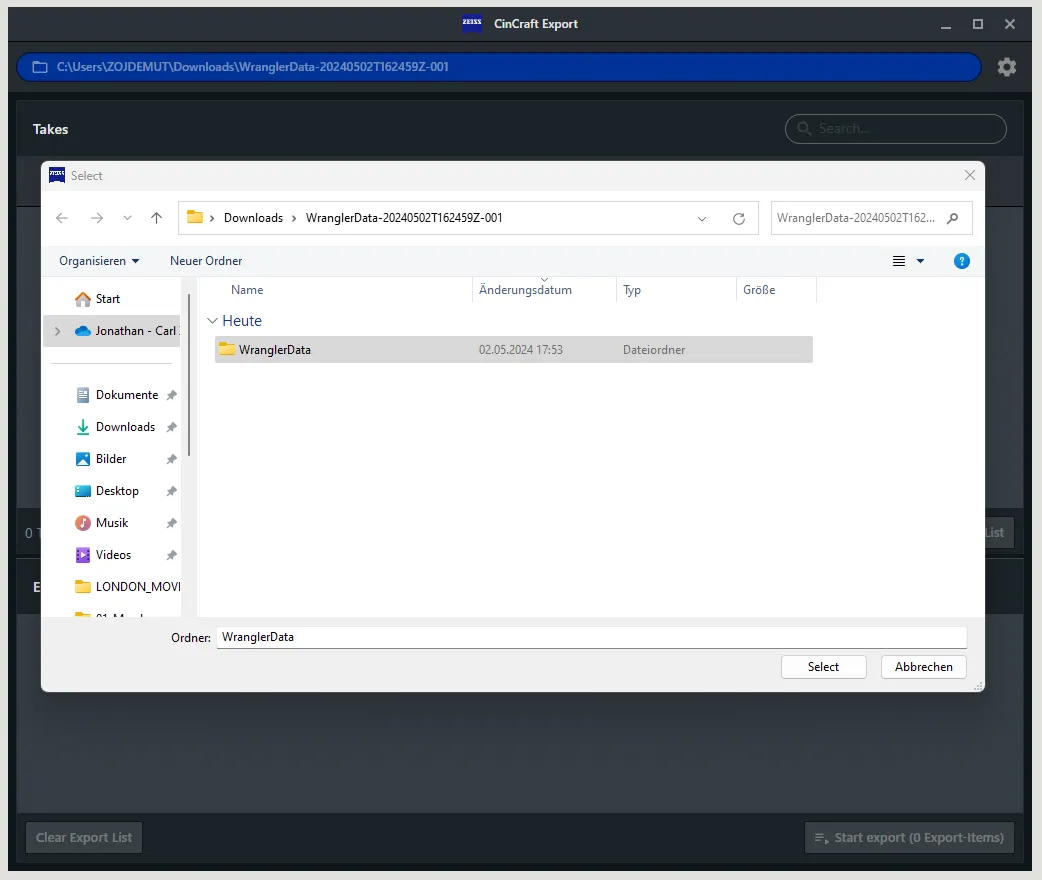Open LONDON_MOVI folder in sidebar

coord(127,586)
